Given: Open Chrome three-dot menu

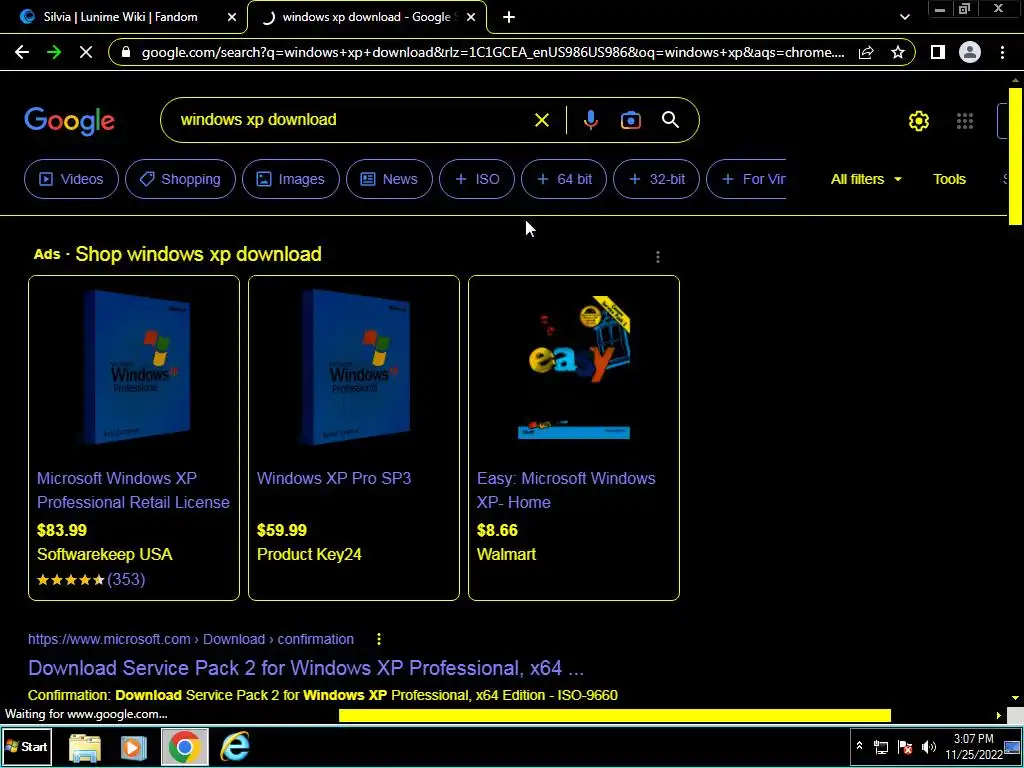Looking at the screenshot, I should click(x=1002, y=52).
